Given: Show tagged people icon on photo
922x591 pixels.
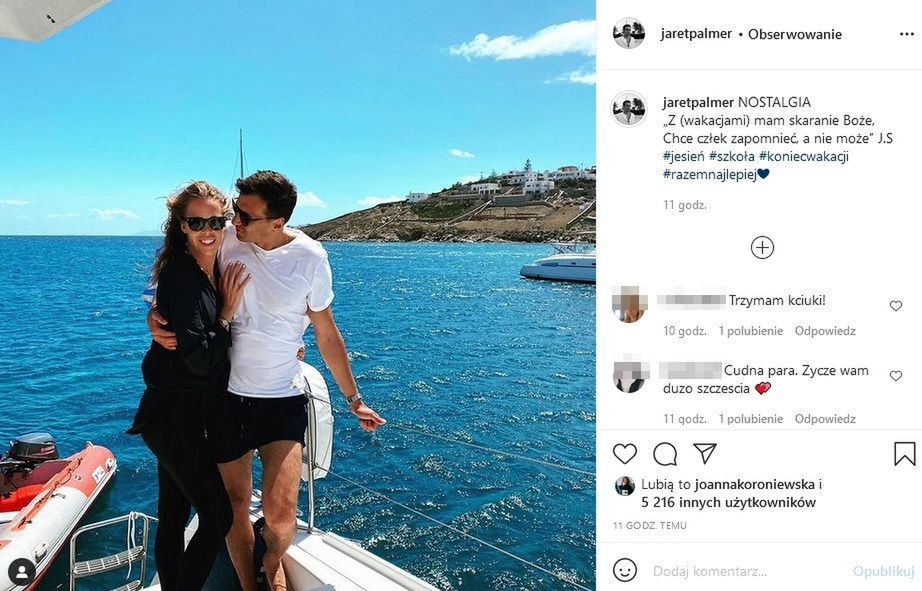Looking at the screenshot, I should (x=22, y=570).
